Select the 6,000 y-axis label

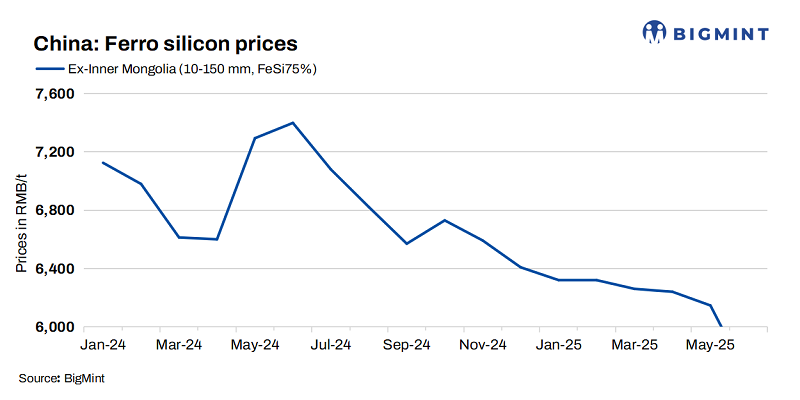[x=56, y=327]
